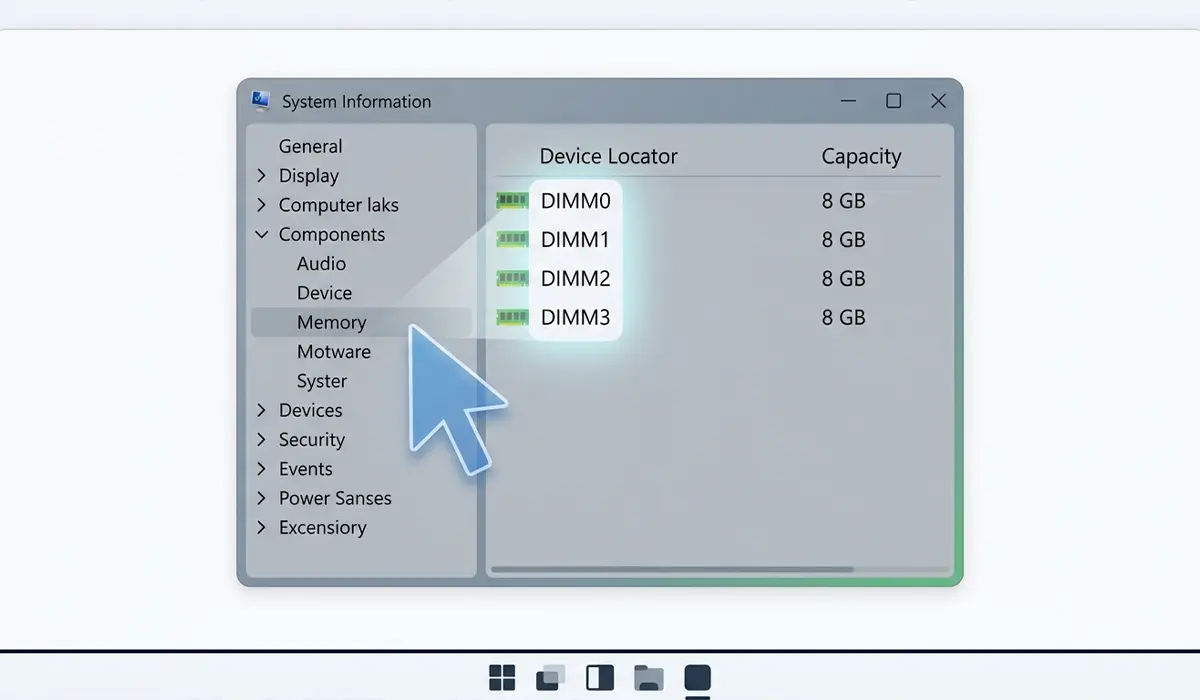This screenshot has width=1200, height=700.
Task: Select the DIMM3 row text
Action: [575, 318]
